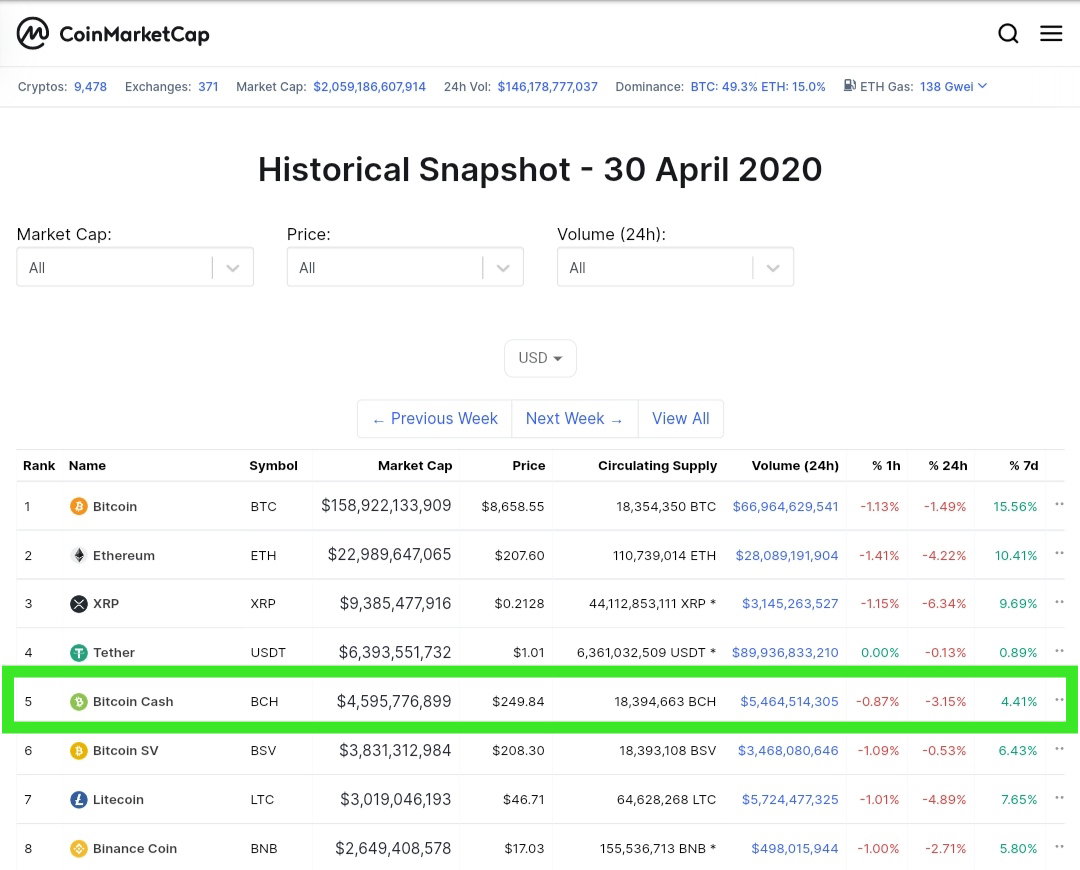Open more options dots in Litecoin row
Viewport: 1080px width, 870px height.
tap(1059, 798)
